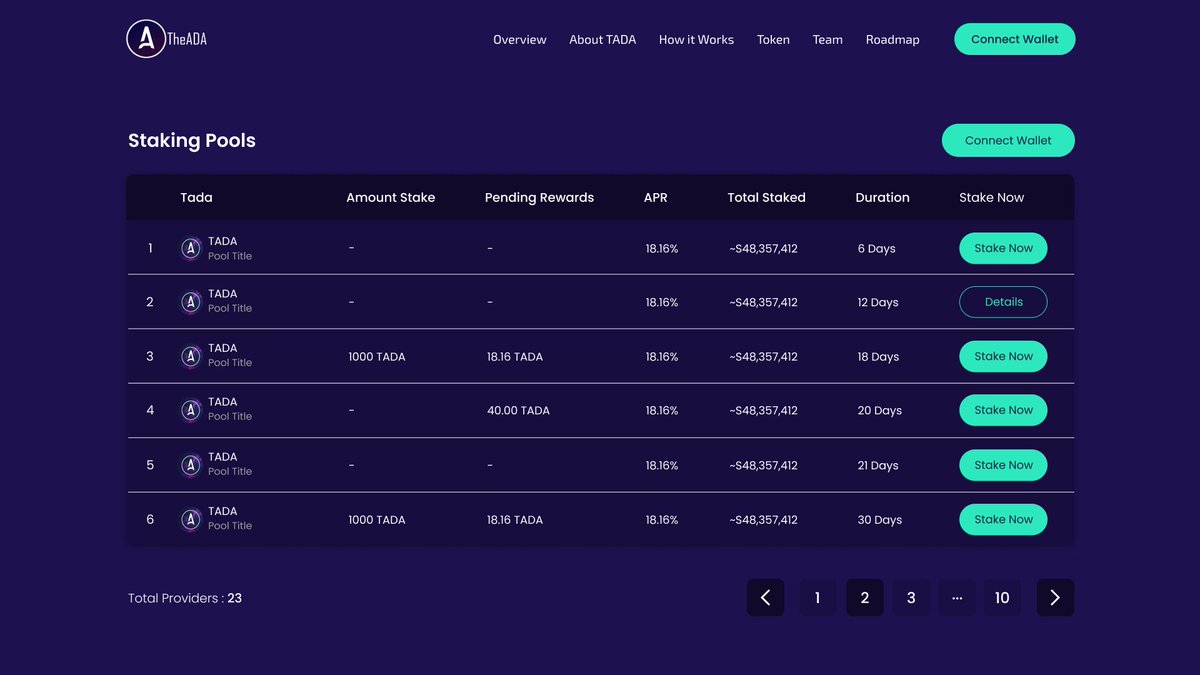1200x675 pixels.
Task: Click 18.16 TADA rewards in row 6
Action: point(515,520)
